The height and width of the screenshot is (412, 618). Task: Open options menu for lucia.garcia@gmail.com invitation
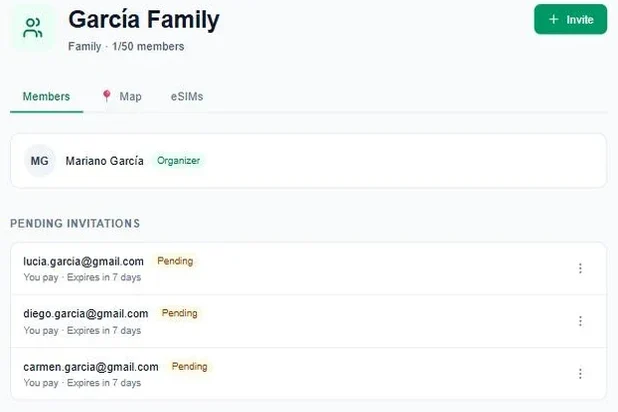[580, 268]
